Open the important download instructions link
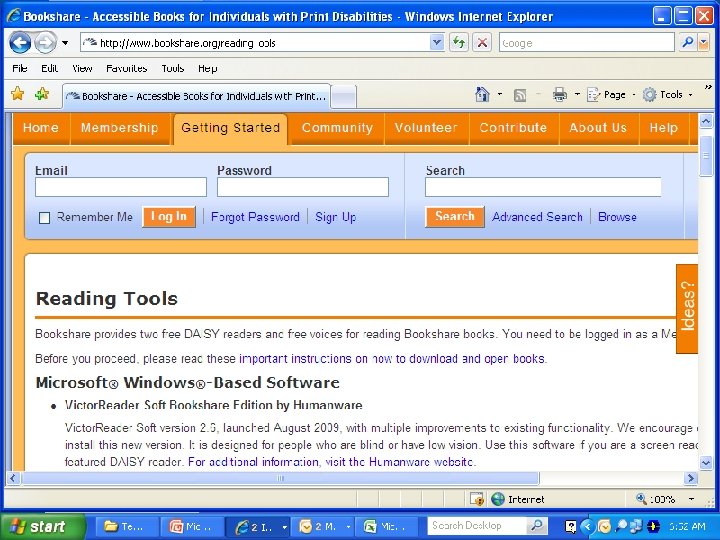Viewport: 720px width, 540px height. tap(393, 359)
